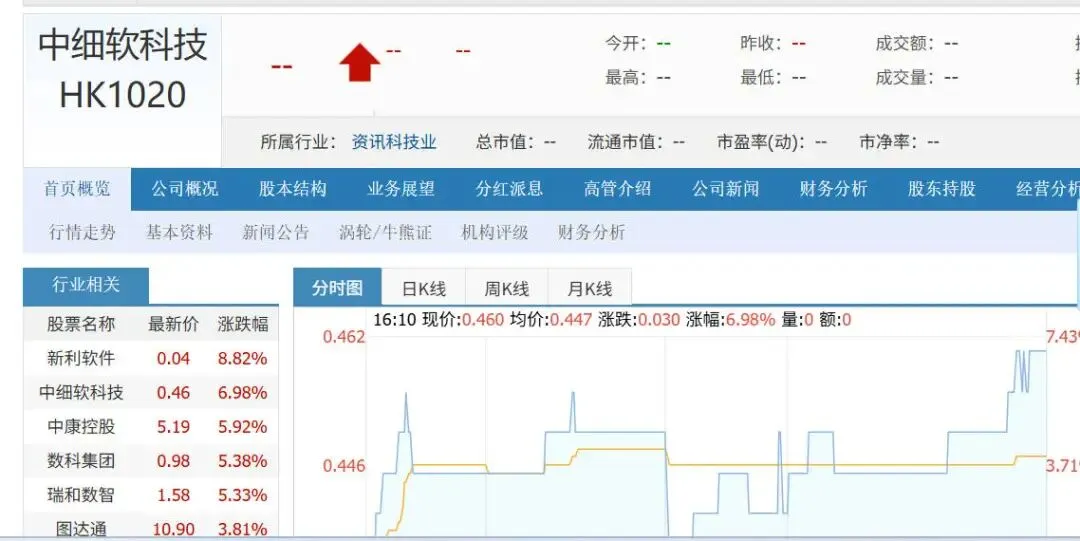Switch chart to 日K线
This screenshot has width=1080, height=541.
[424, 288]
